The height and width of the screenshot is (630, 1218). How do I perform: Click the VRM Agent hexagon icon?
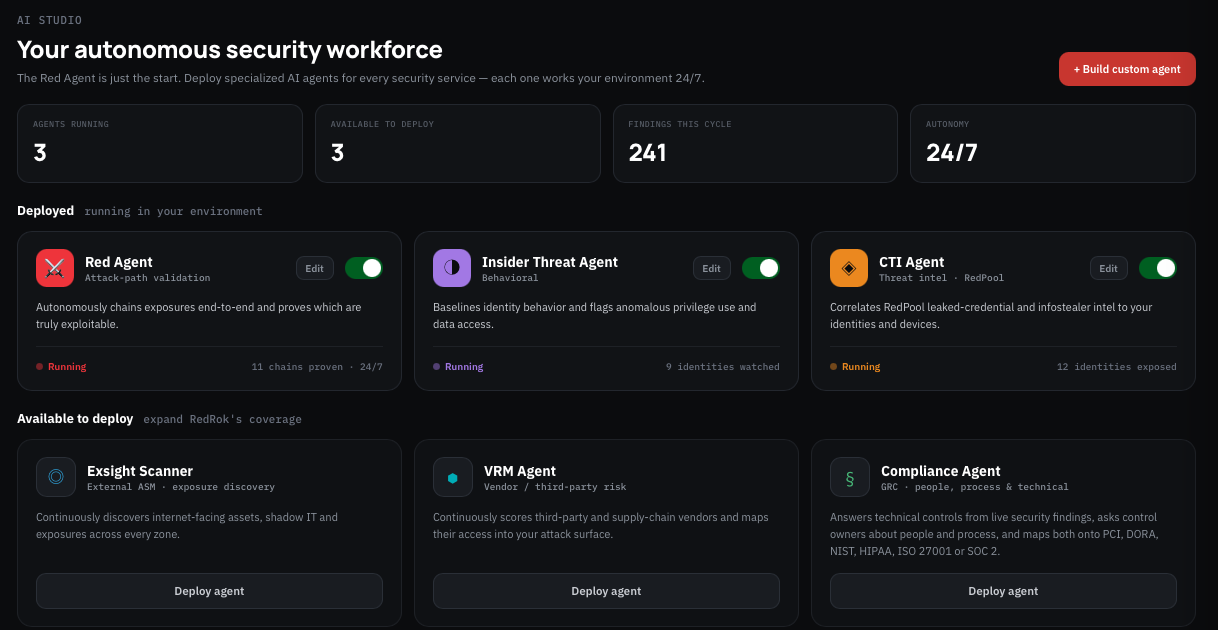452,477
